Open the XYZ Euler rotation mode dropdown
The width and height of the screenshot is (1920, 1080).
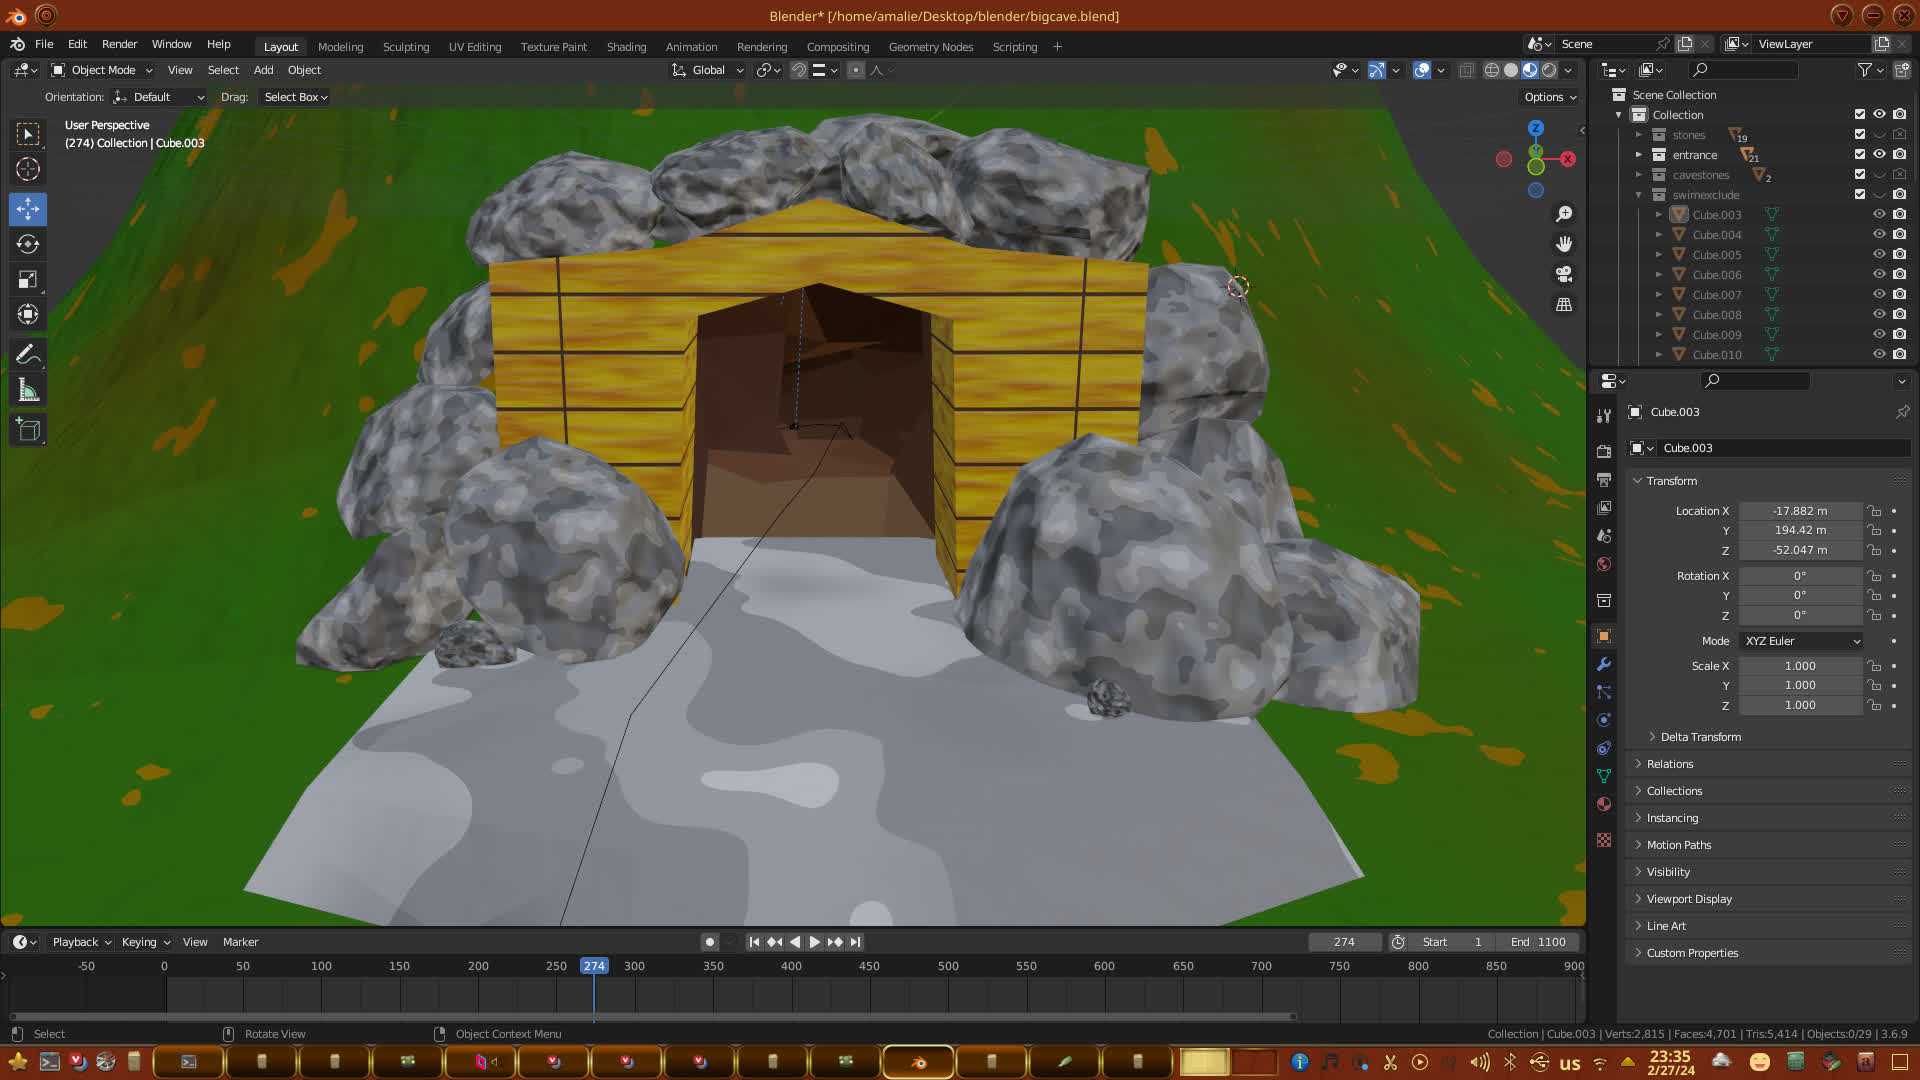coord(1801,641)
